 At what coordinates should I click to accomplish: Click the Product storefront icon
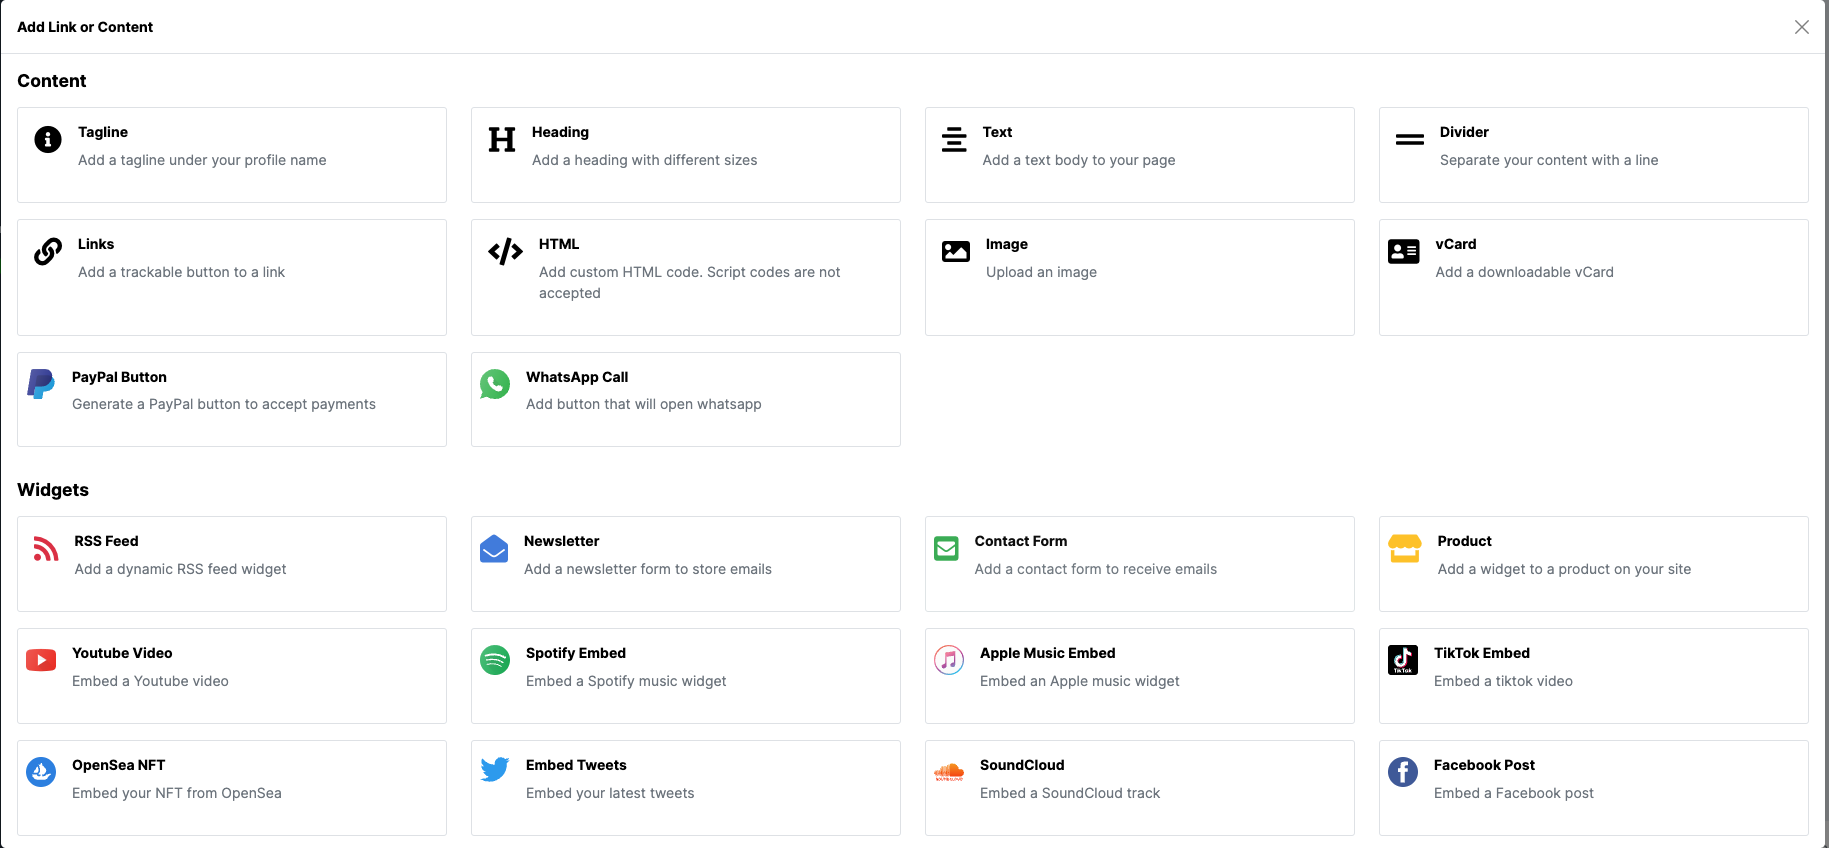click(x=1405, y=548)
